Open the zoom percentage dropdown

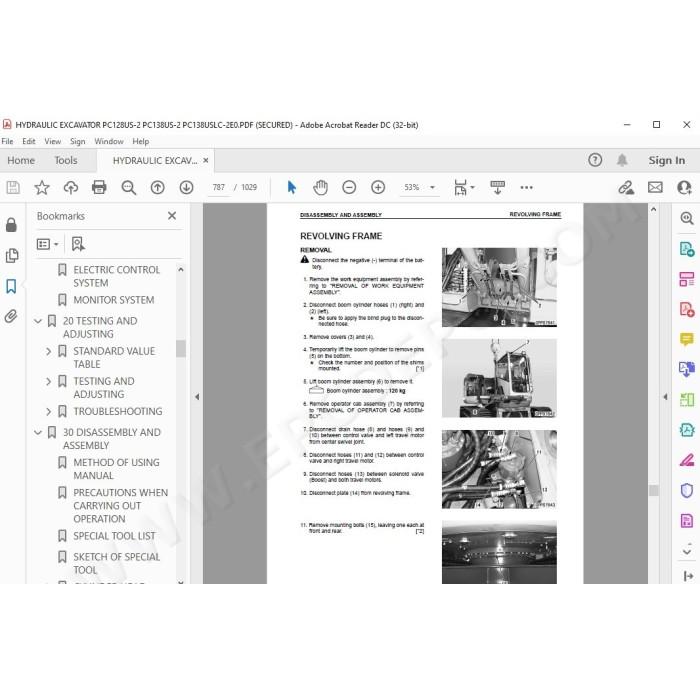pos(432,188)
